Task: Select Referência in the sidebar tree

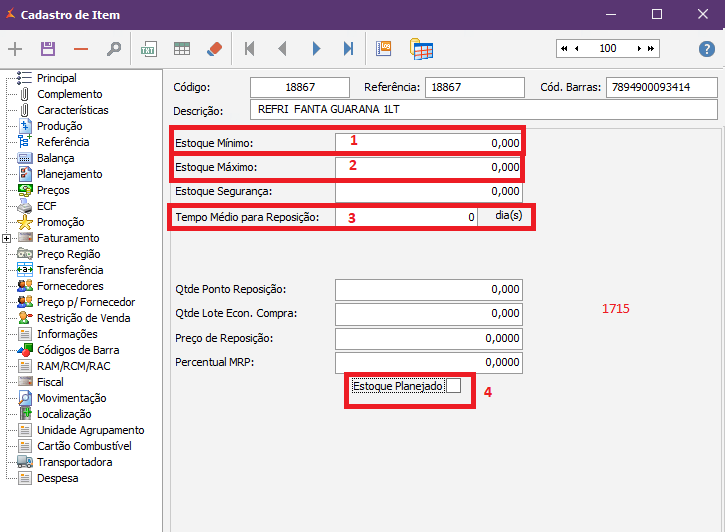Action: 63,142
